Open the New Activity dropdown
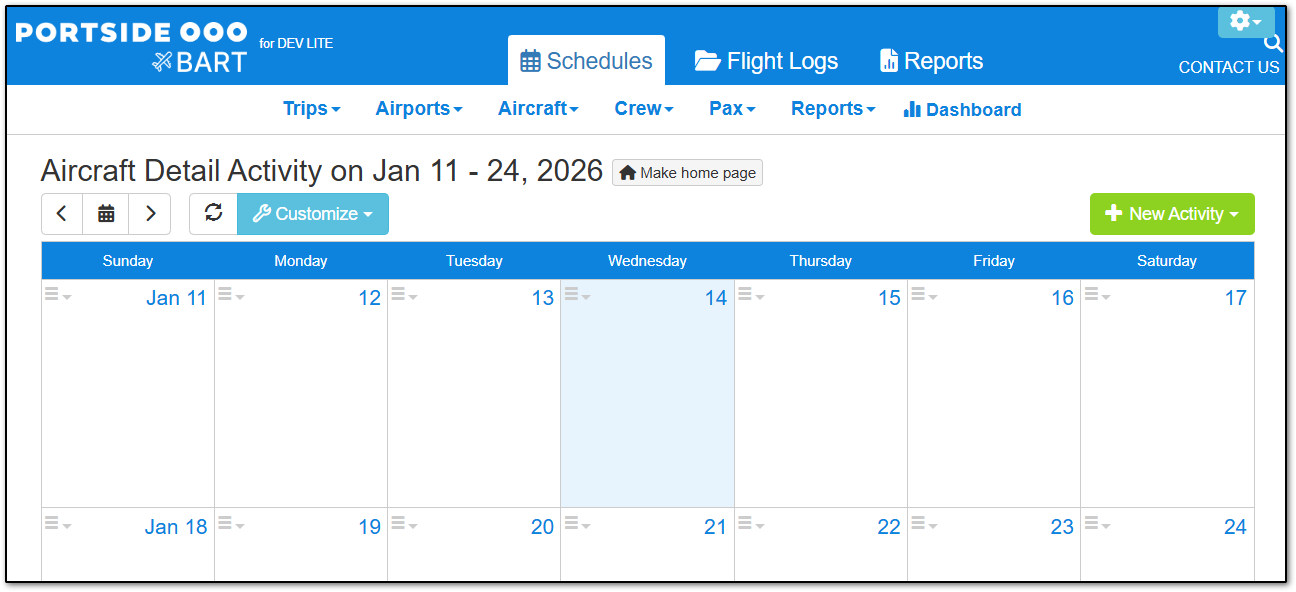 point(1172,214)
